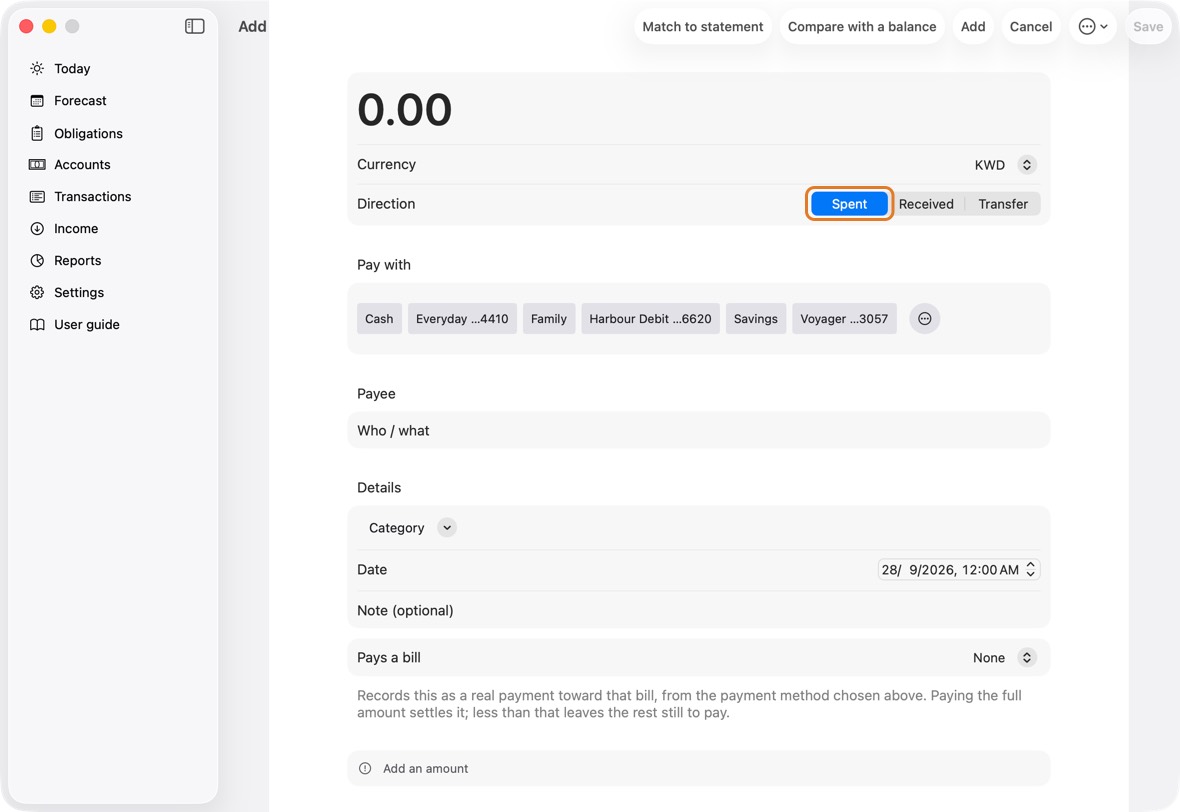1180x812 pixels.
Task: Expand the Category dropdown chevron
Action: 447,528
